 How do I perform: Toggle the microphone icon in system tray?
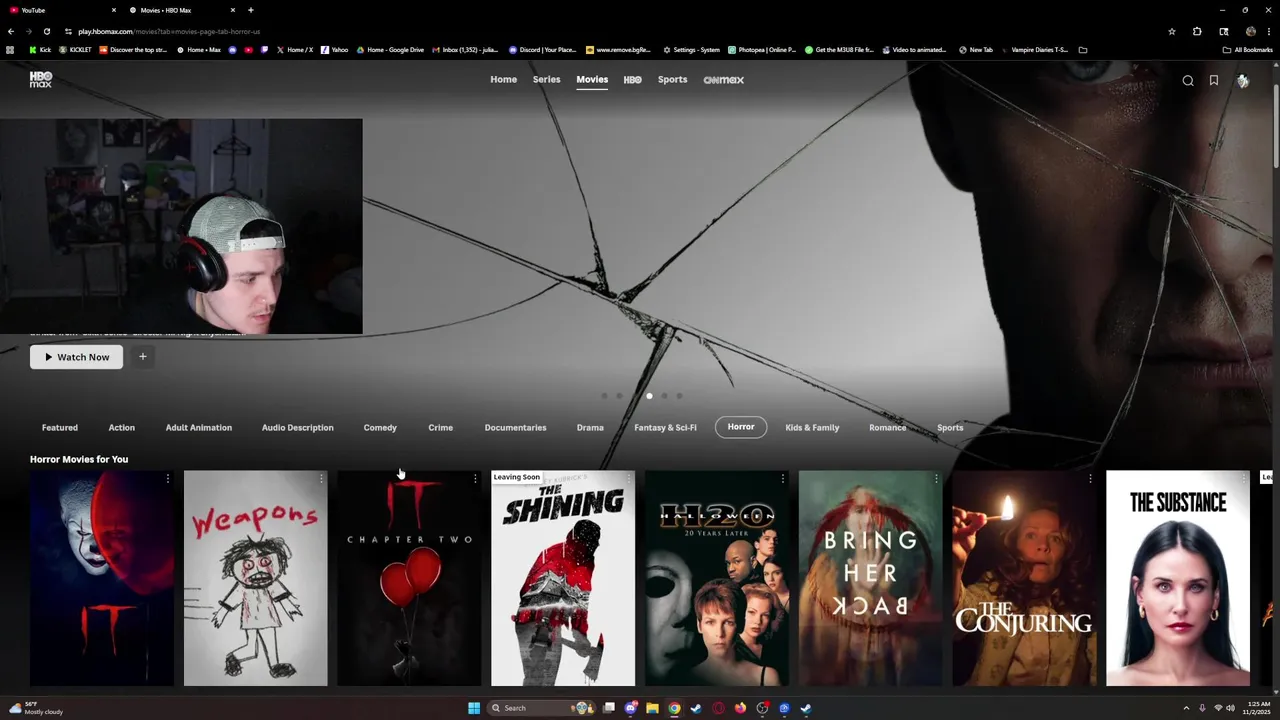coord(1202,708)
